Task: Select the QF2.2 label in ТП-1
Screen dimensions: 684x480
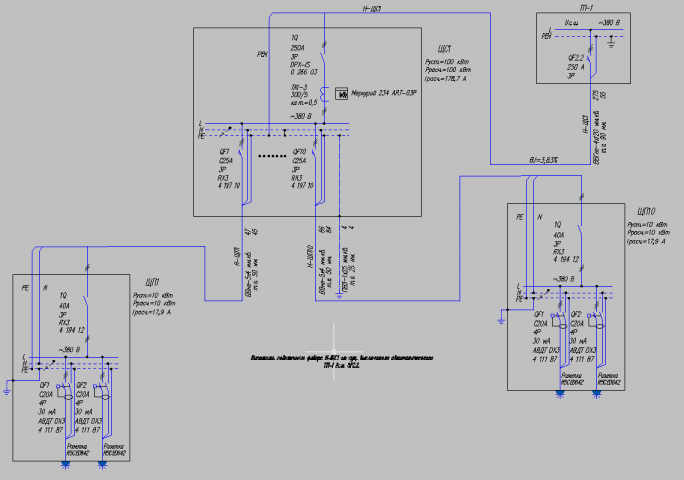Action: pos(576,58)
